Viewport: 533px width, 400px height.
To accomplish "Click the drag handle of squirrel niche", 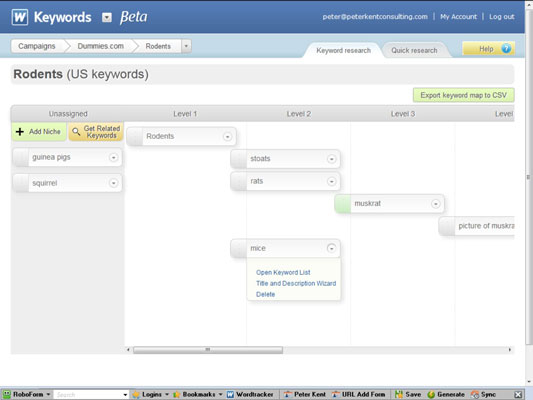I will [x=21, y=183].
